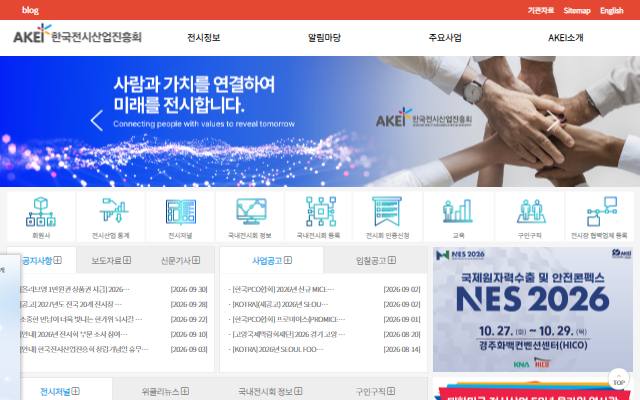640x400 pixels.
Task: Click the AKEI 한국전시산업진흥회 header logo
Action: (x=77, y=34)
